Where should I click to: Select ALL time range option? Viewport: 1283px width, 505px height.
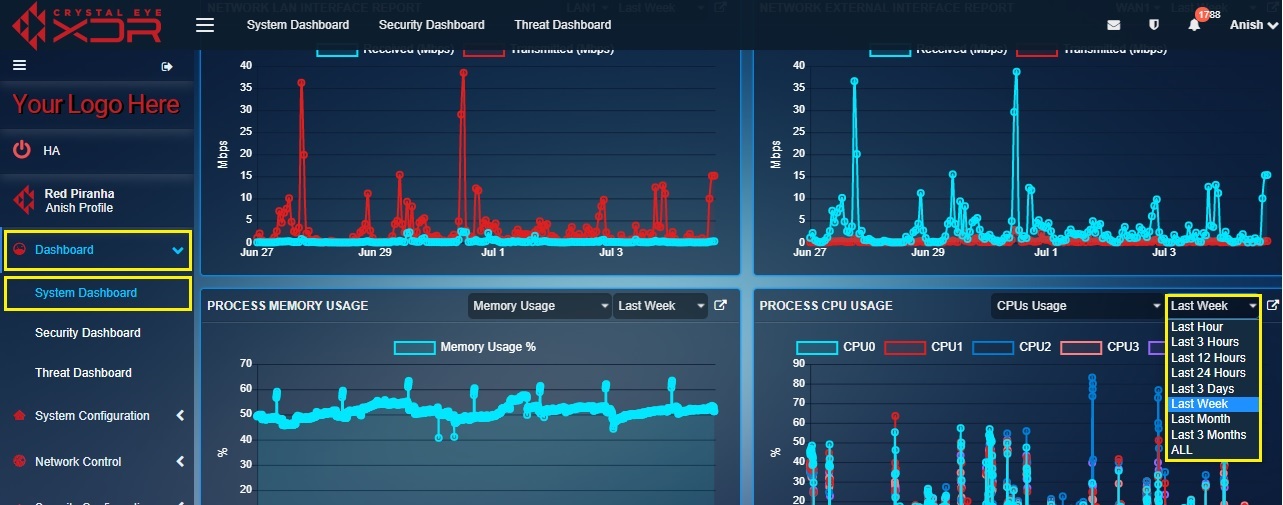[1213, 450]
